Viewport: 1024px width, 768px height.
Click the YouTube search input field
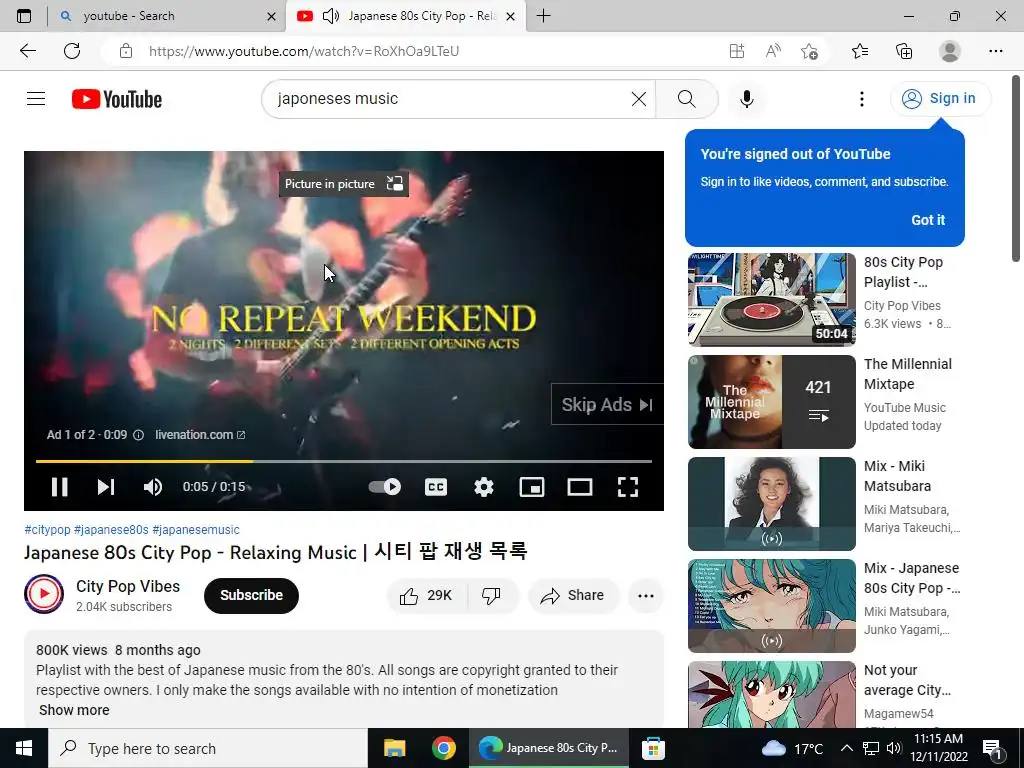pyautogui.click(x=451, y=99)
